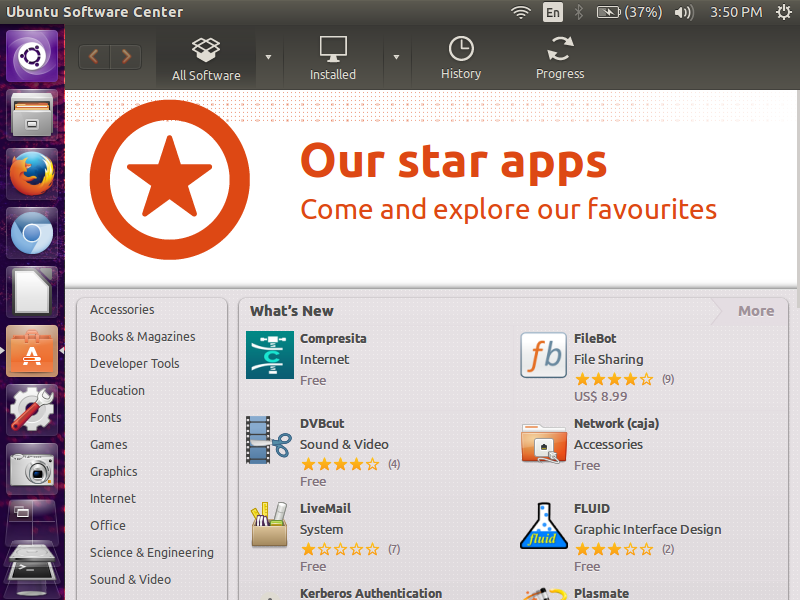Screen dimensions: 800x600
Task: Show the Installed software view
Action: 333,59
